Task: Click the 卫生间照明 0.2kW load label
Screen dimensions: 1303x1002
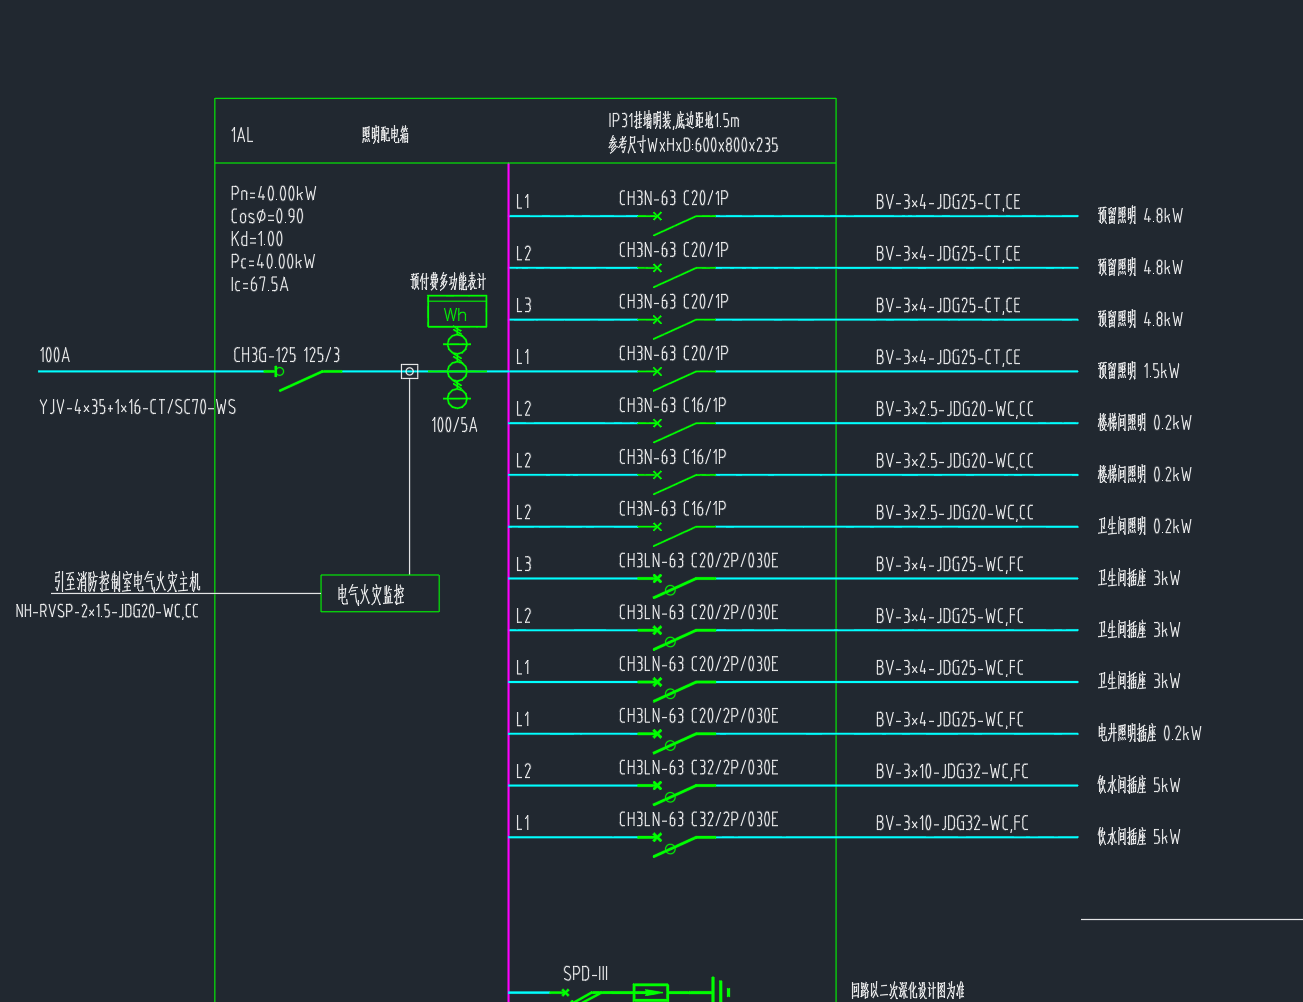Action: [x=1144, y=526]
